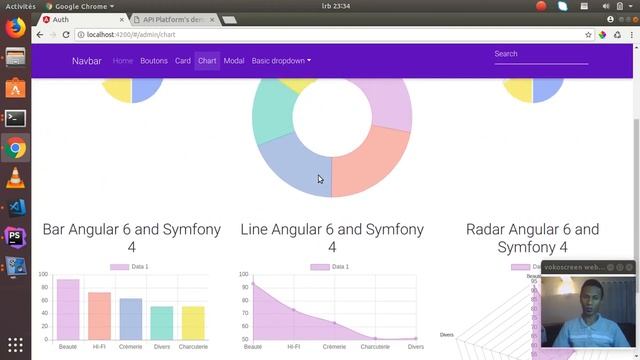
Task: Open the clock calendar showing 23:34
Action: [336, 6]
